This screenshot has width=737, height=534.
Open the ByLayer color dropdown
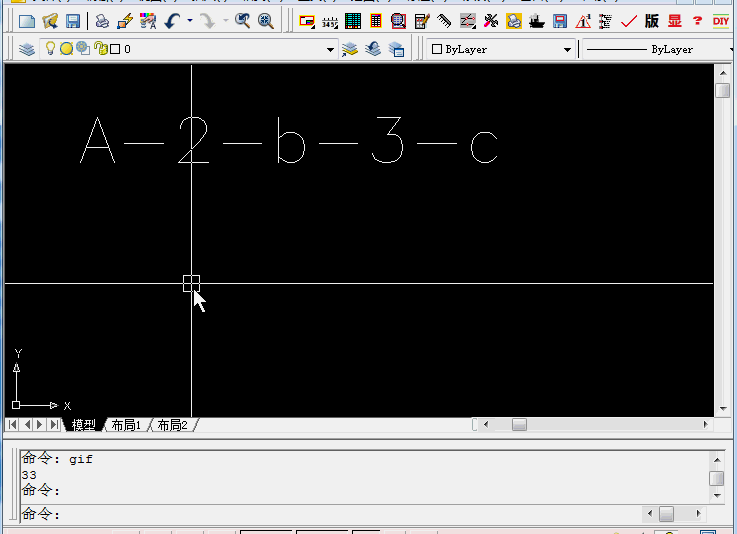pyautogui.click(x=501, y=49)
